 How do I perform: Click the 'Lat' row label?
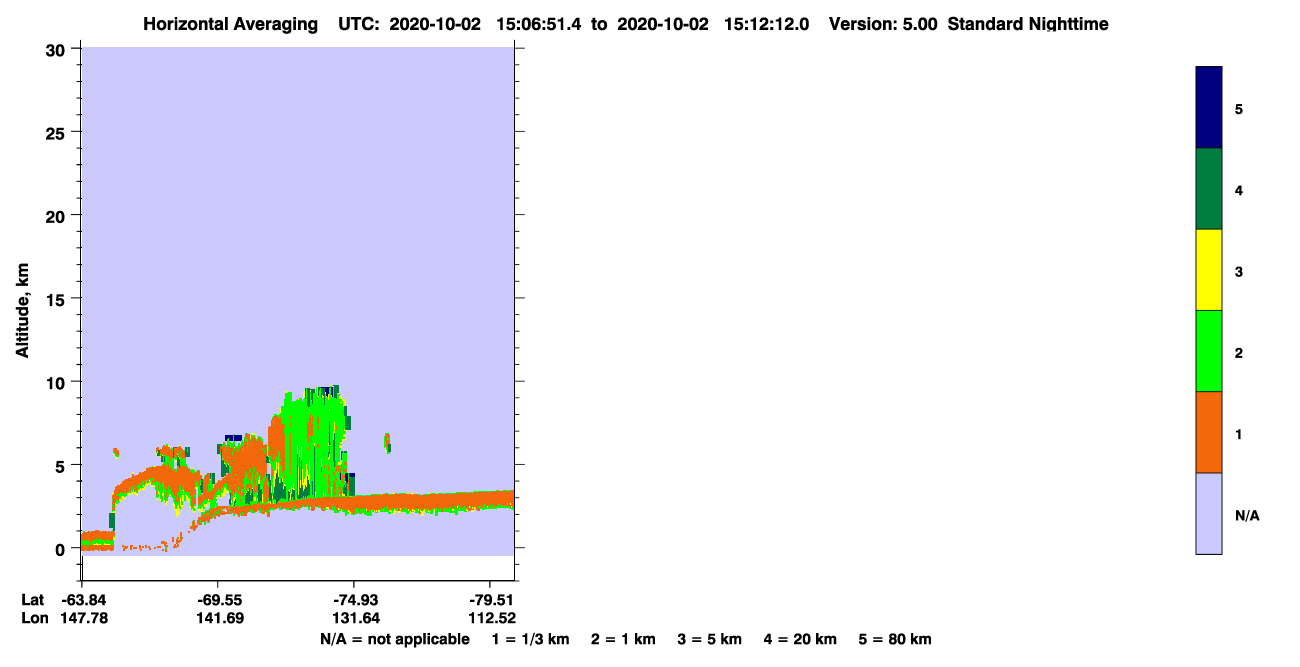pyautogui.click(x=32, y=599)
